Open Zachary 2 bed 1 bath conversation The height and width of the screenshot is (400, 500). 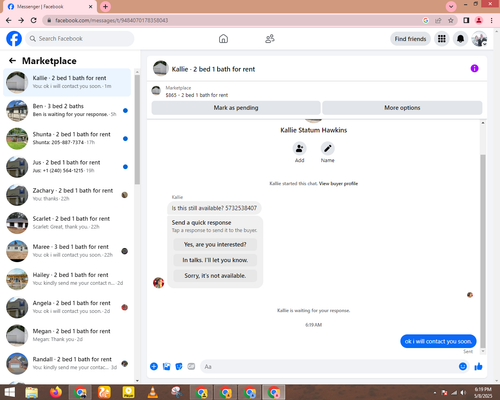67,195
